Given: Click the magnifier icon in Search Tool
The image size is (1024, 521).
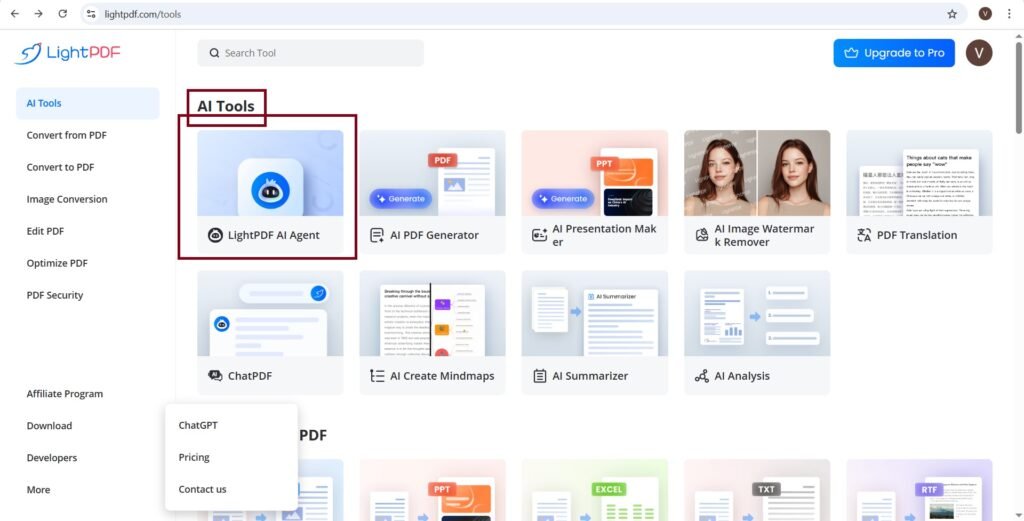Looking at the screenshot, I should coord(213,53).
